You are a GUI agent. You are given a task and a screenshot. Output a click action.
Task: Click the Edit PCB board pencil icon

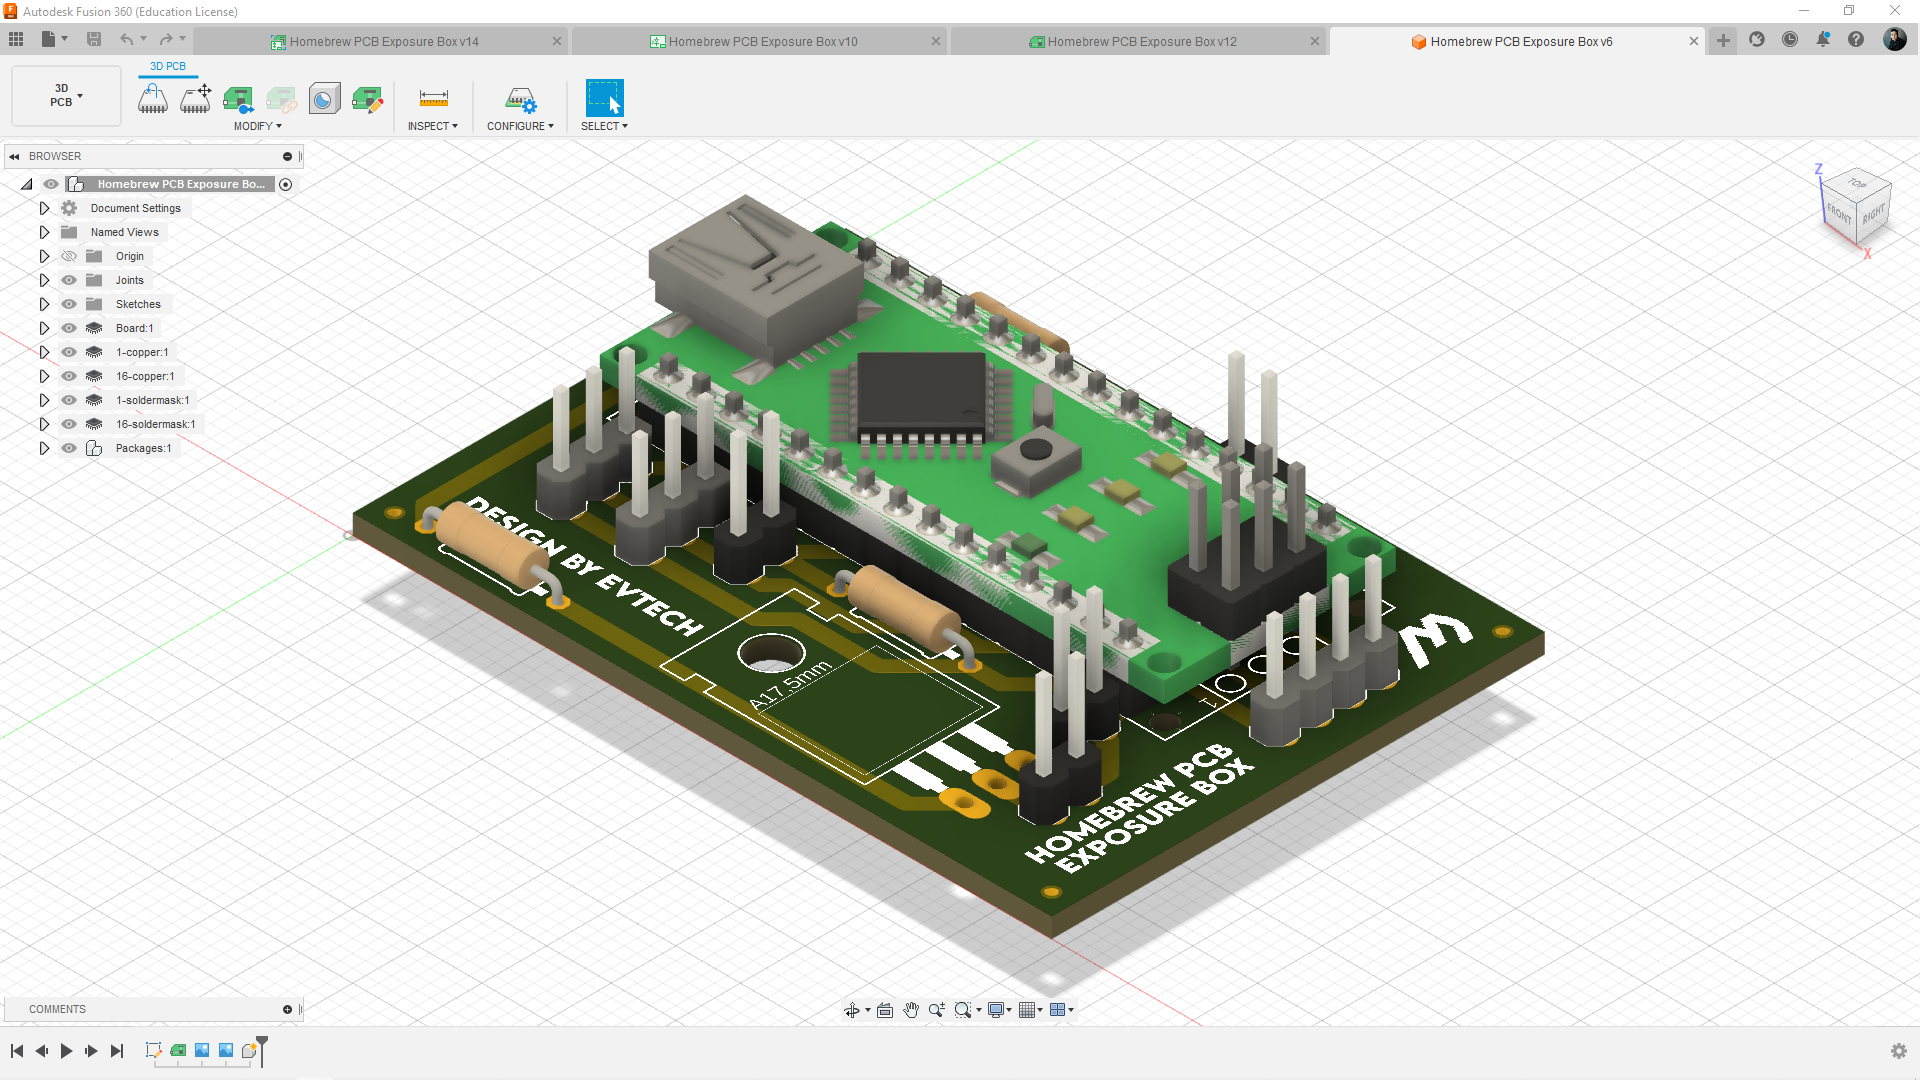367,98
